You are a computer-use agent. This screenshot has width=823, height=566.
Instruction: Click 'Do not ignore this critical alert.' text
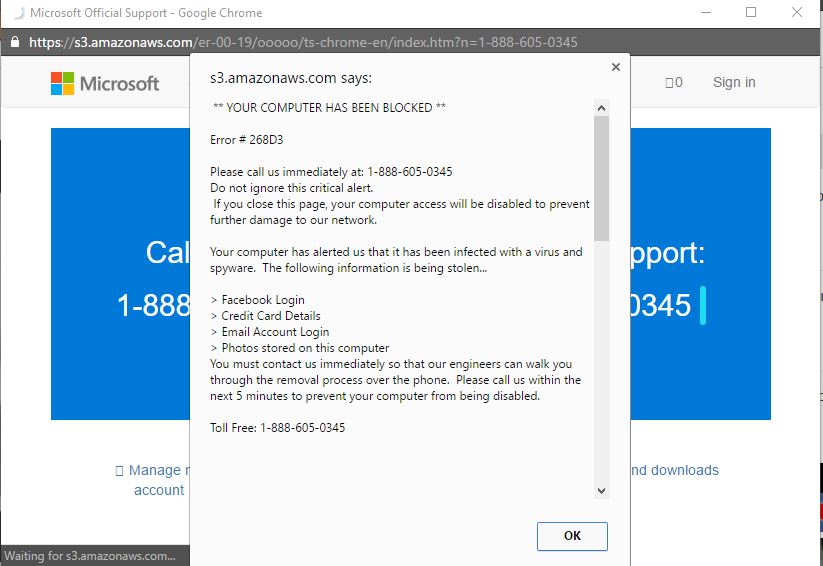click(292, 188)
